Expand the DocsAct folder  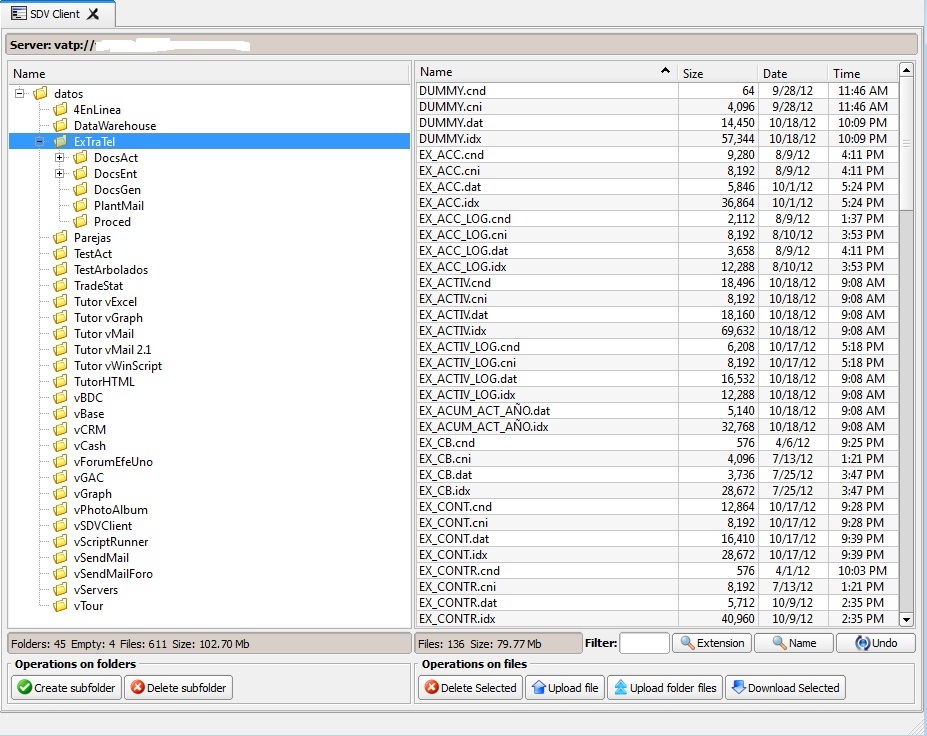pos(59,157)
